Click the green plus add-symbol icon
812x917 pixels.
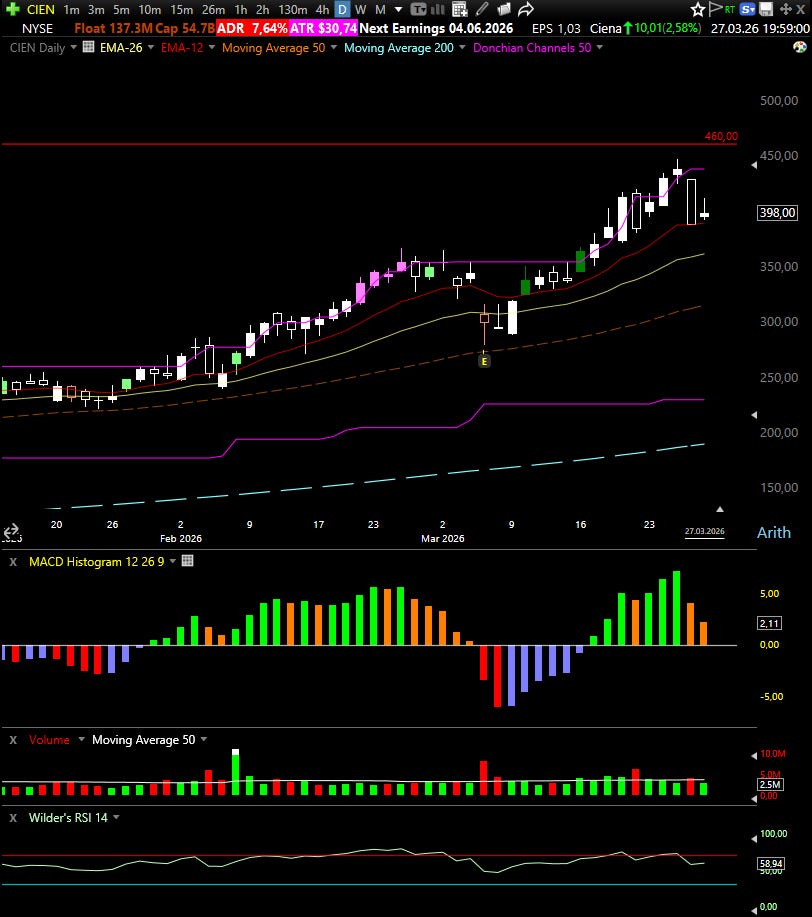pos(12,9)
